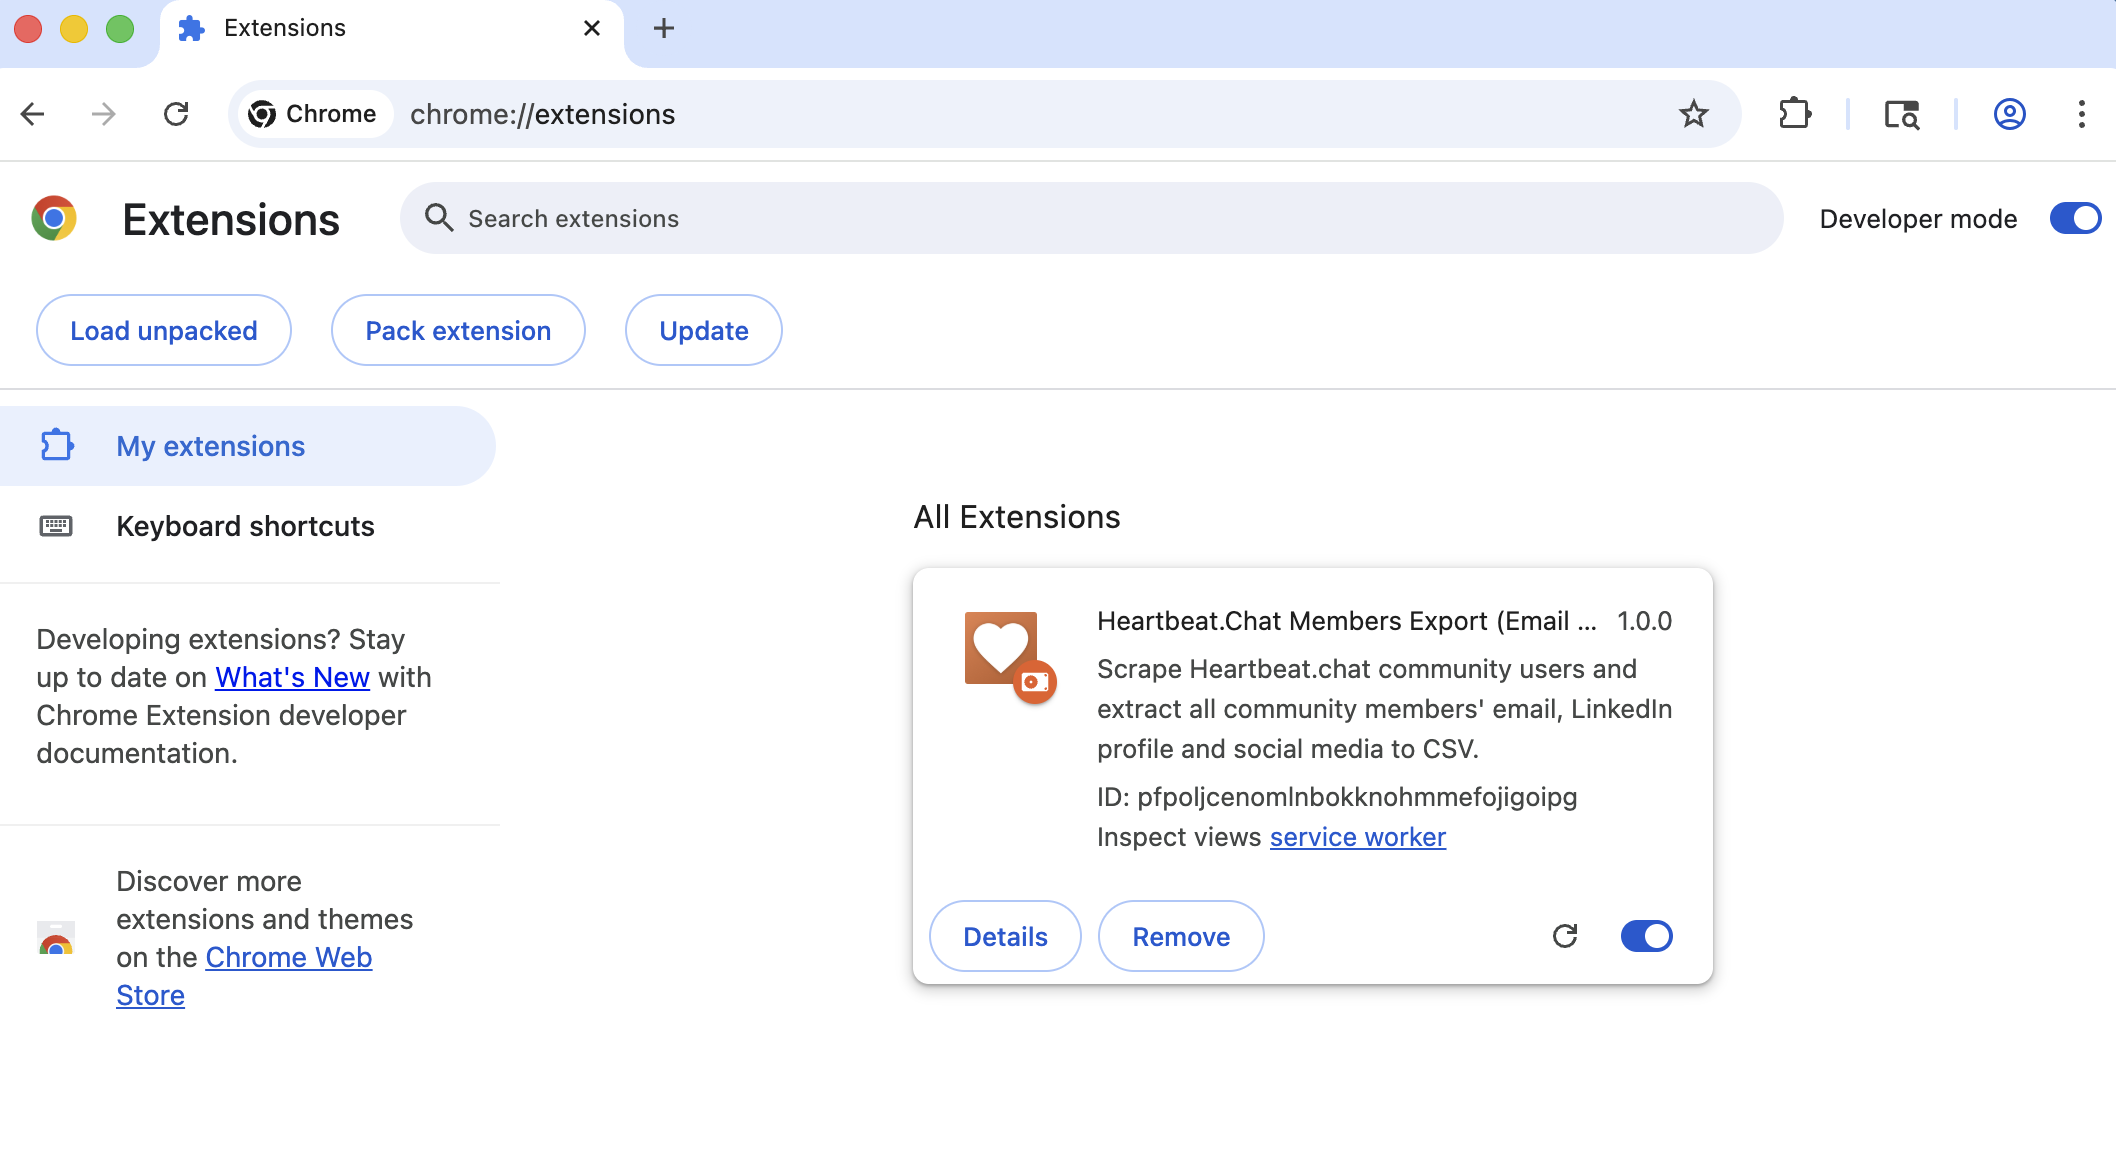The image size is (2116, 1172).
Task: Click the Extensions page heading
Action: [231, 219]
